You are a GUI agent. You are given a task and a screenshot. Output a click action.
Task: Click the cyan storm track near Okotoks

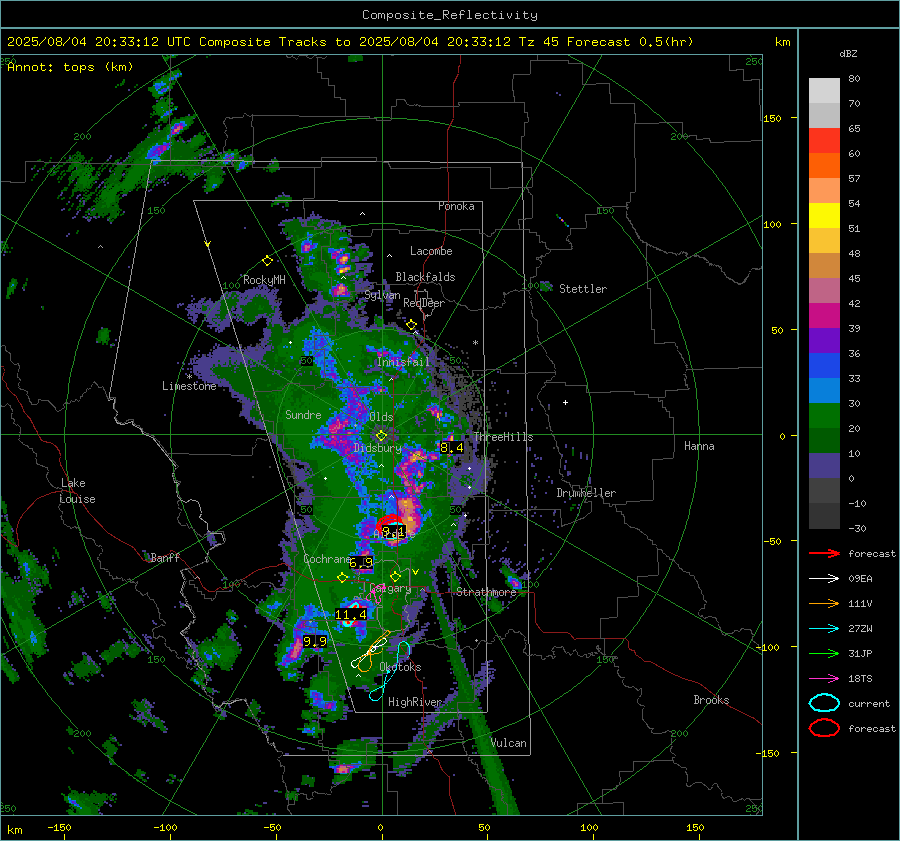391,672
